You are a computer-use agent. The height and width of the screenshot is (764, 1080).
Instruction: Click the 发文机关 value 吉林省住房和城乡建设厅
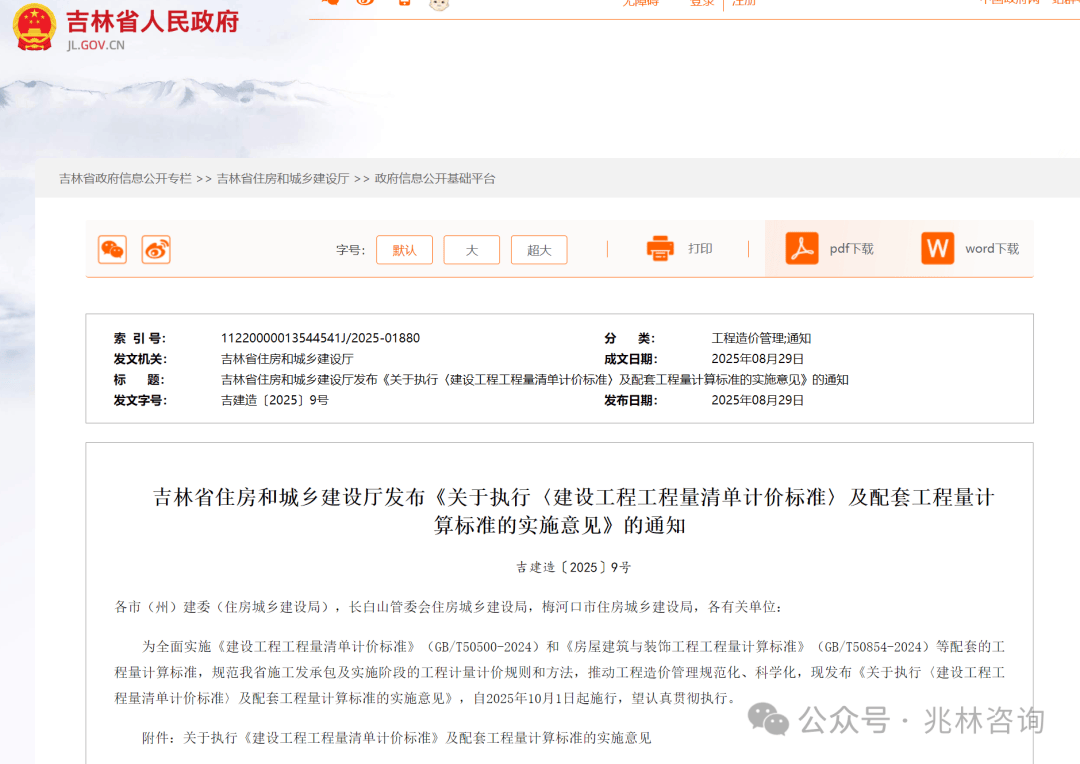point(287,359)
